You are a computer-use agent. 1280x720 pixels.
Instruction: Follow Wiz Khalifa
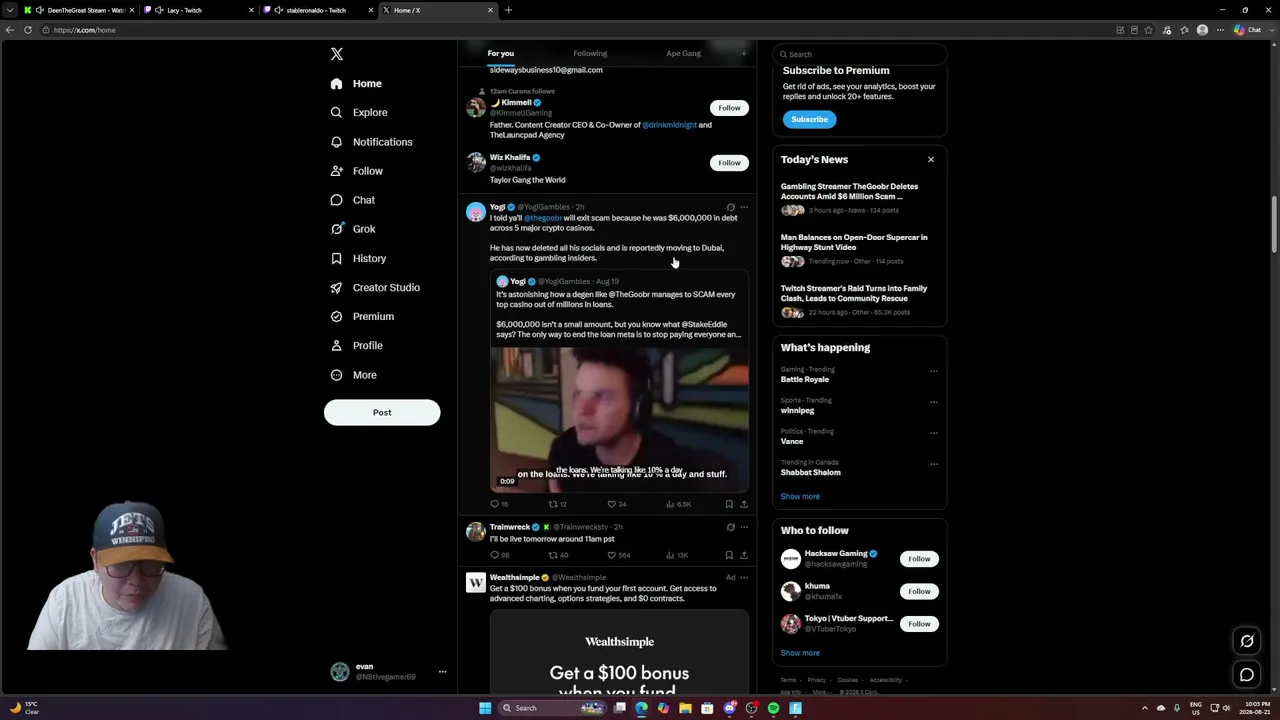[729, 163]
